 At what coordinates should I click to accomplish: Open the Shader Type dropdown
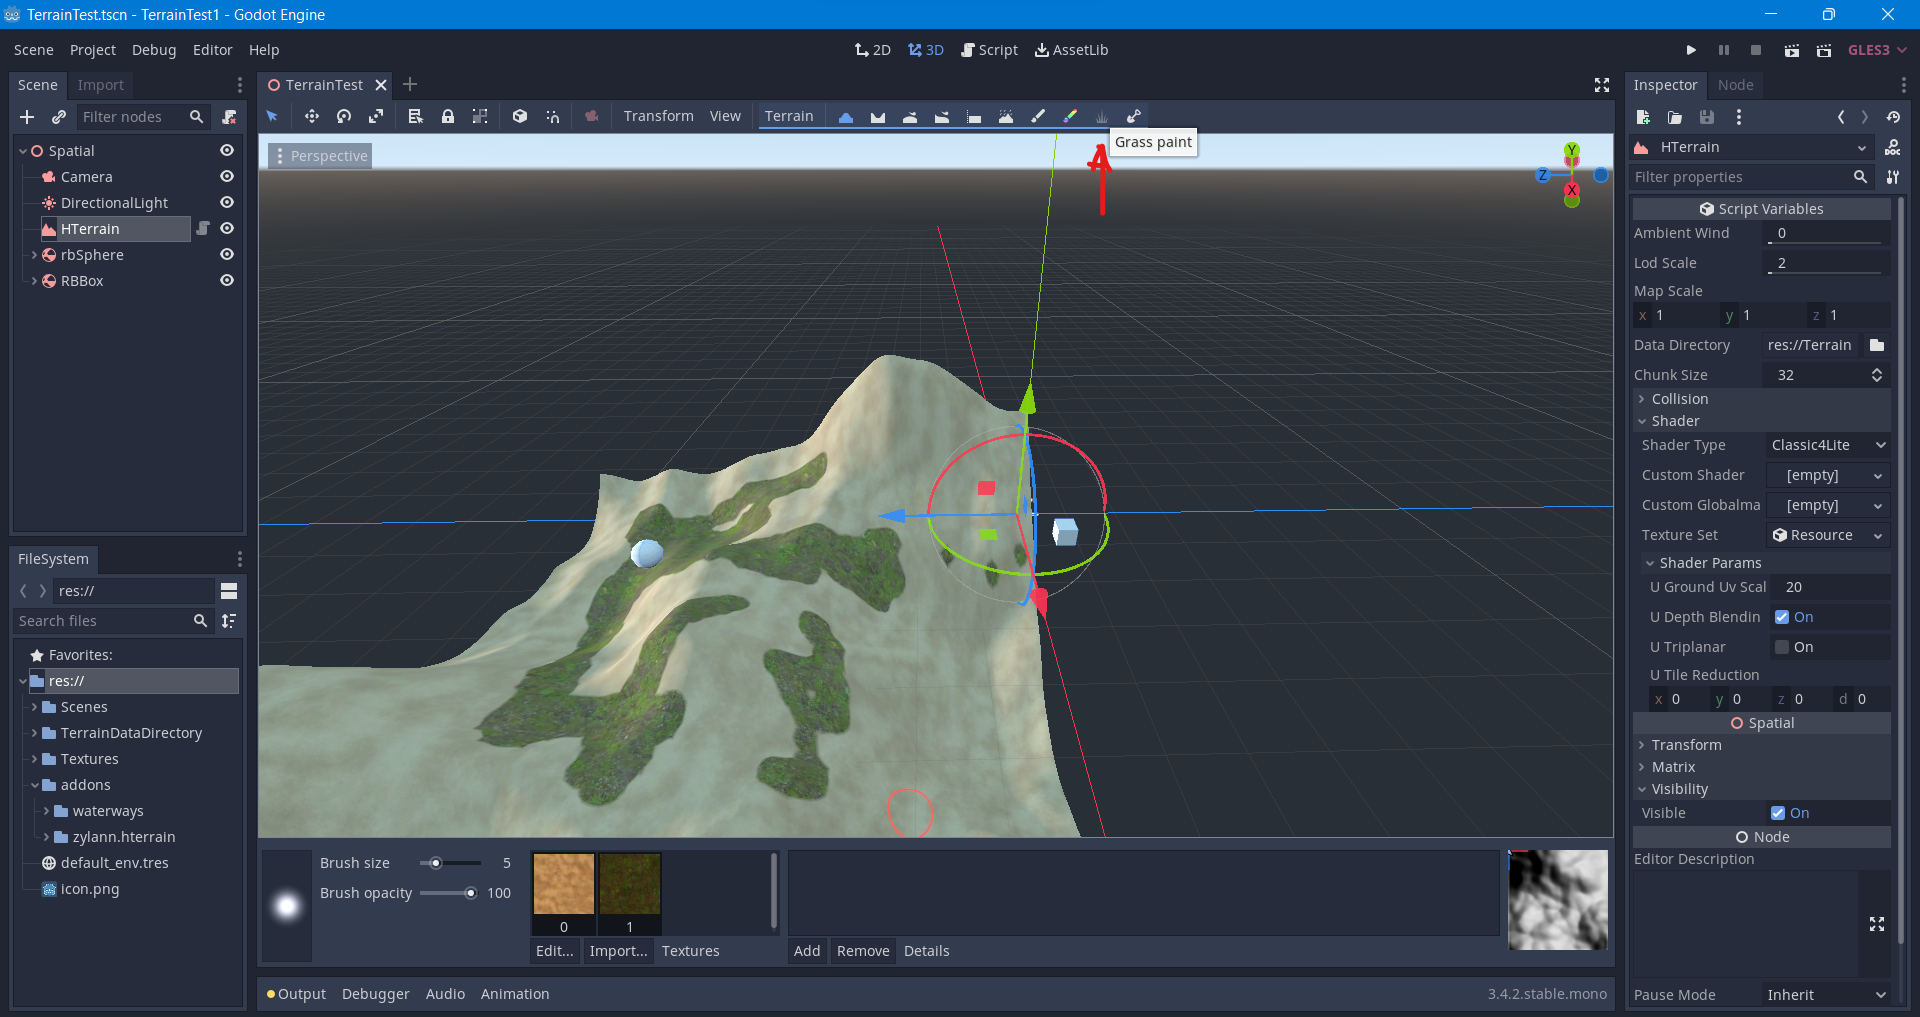[x=1827, y=445]
